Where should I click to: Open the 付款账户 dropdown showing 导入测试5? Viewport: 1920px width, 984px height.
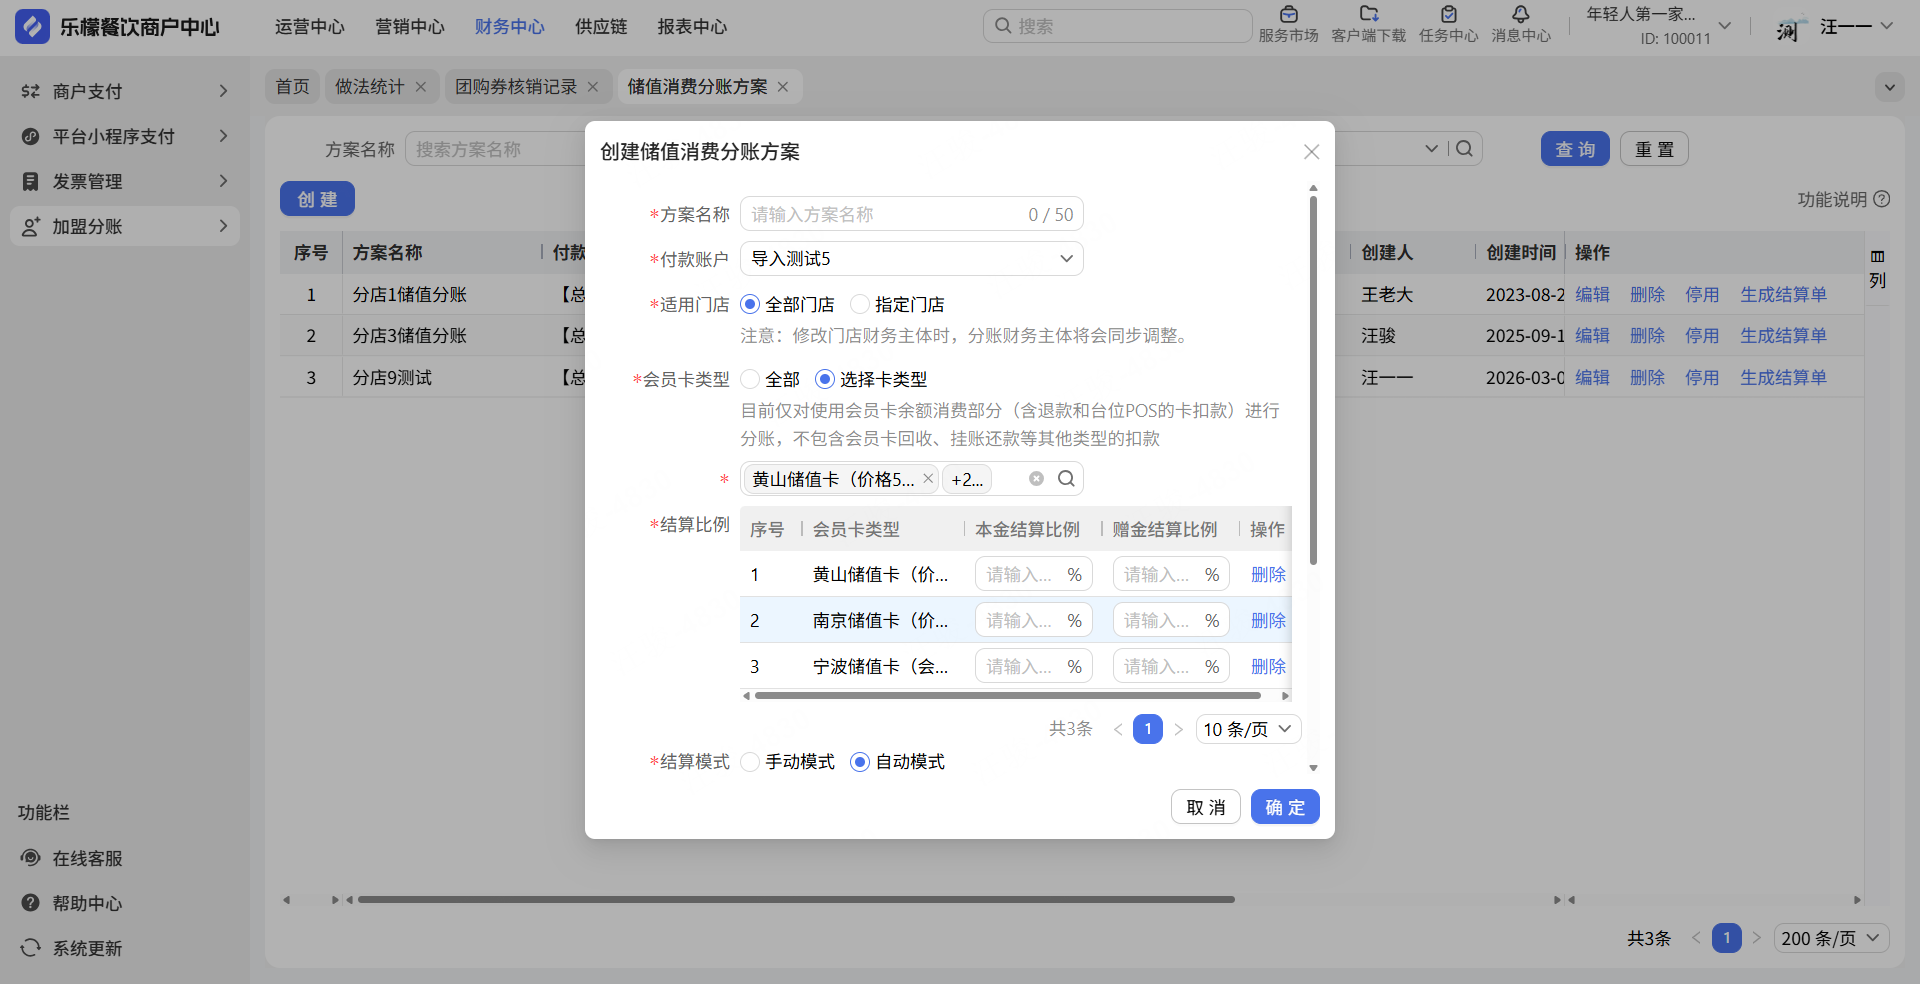[911, 259]
